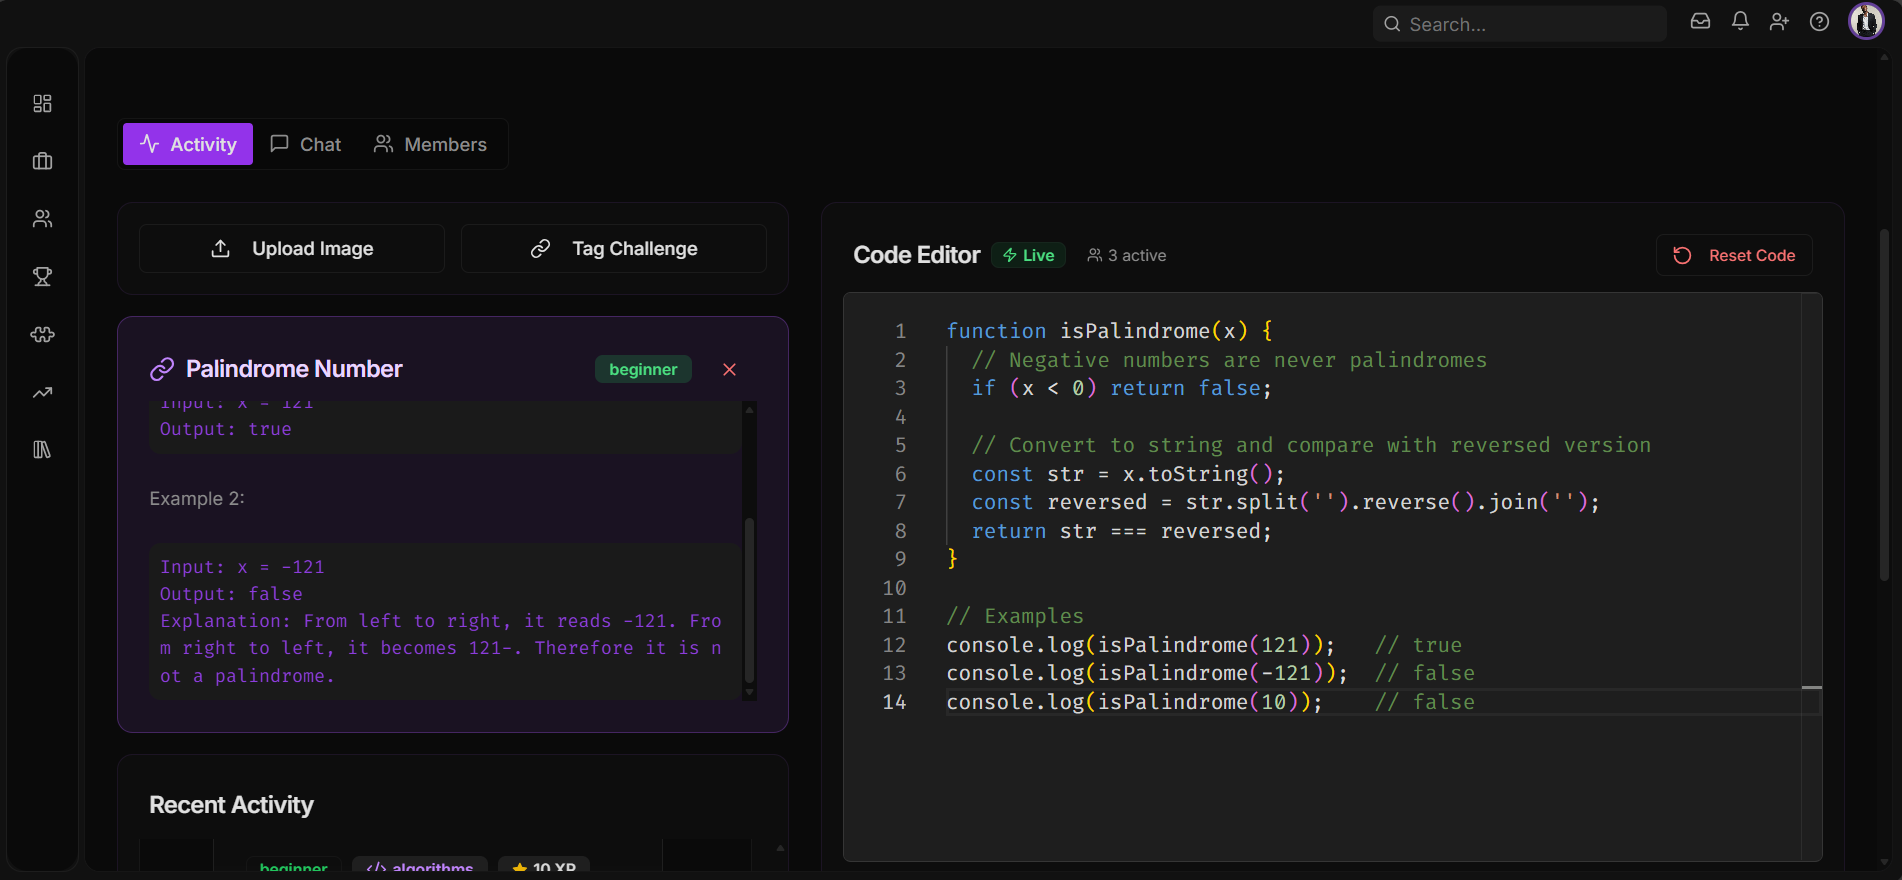Open the brain icon in sidebar

[x=42, y=335]
